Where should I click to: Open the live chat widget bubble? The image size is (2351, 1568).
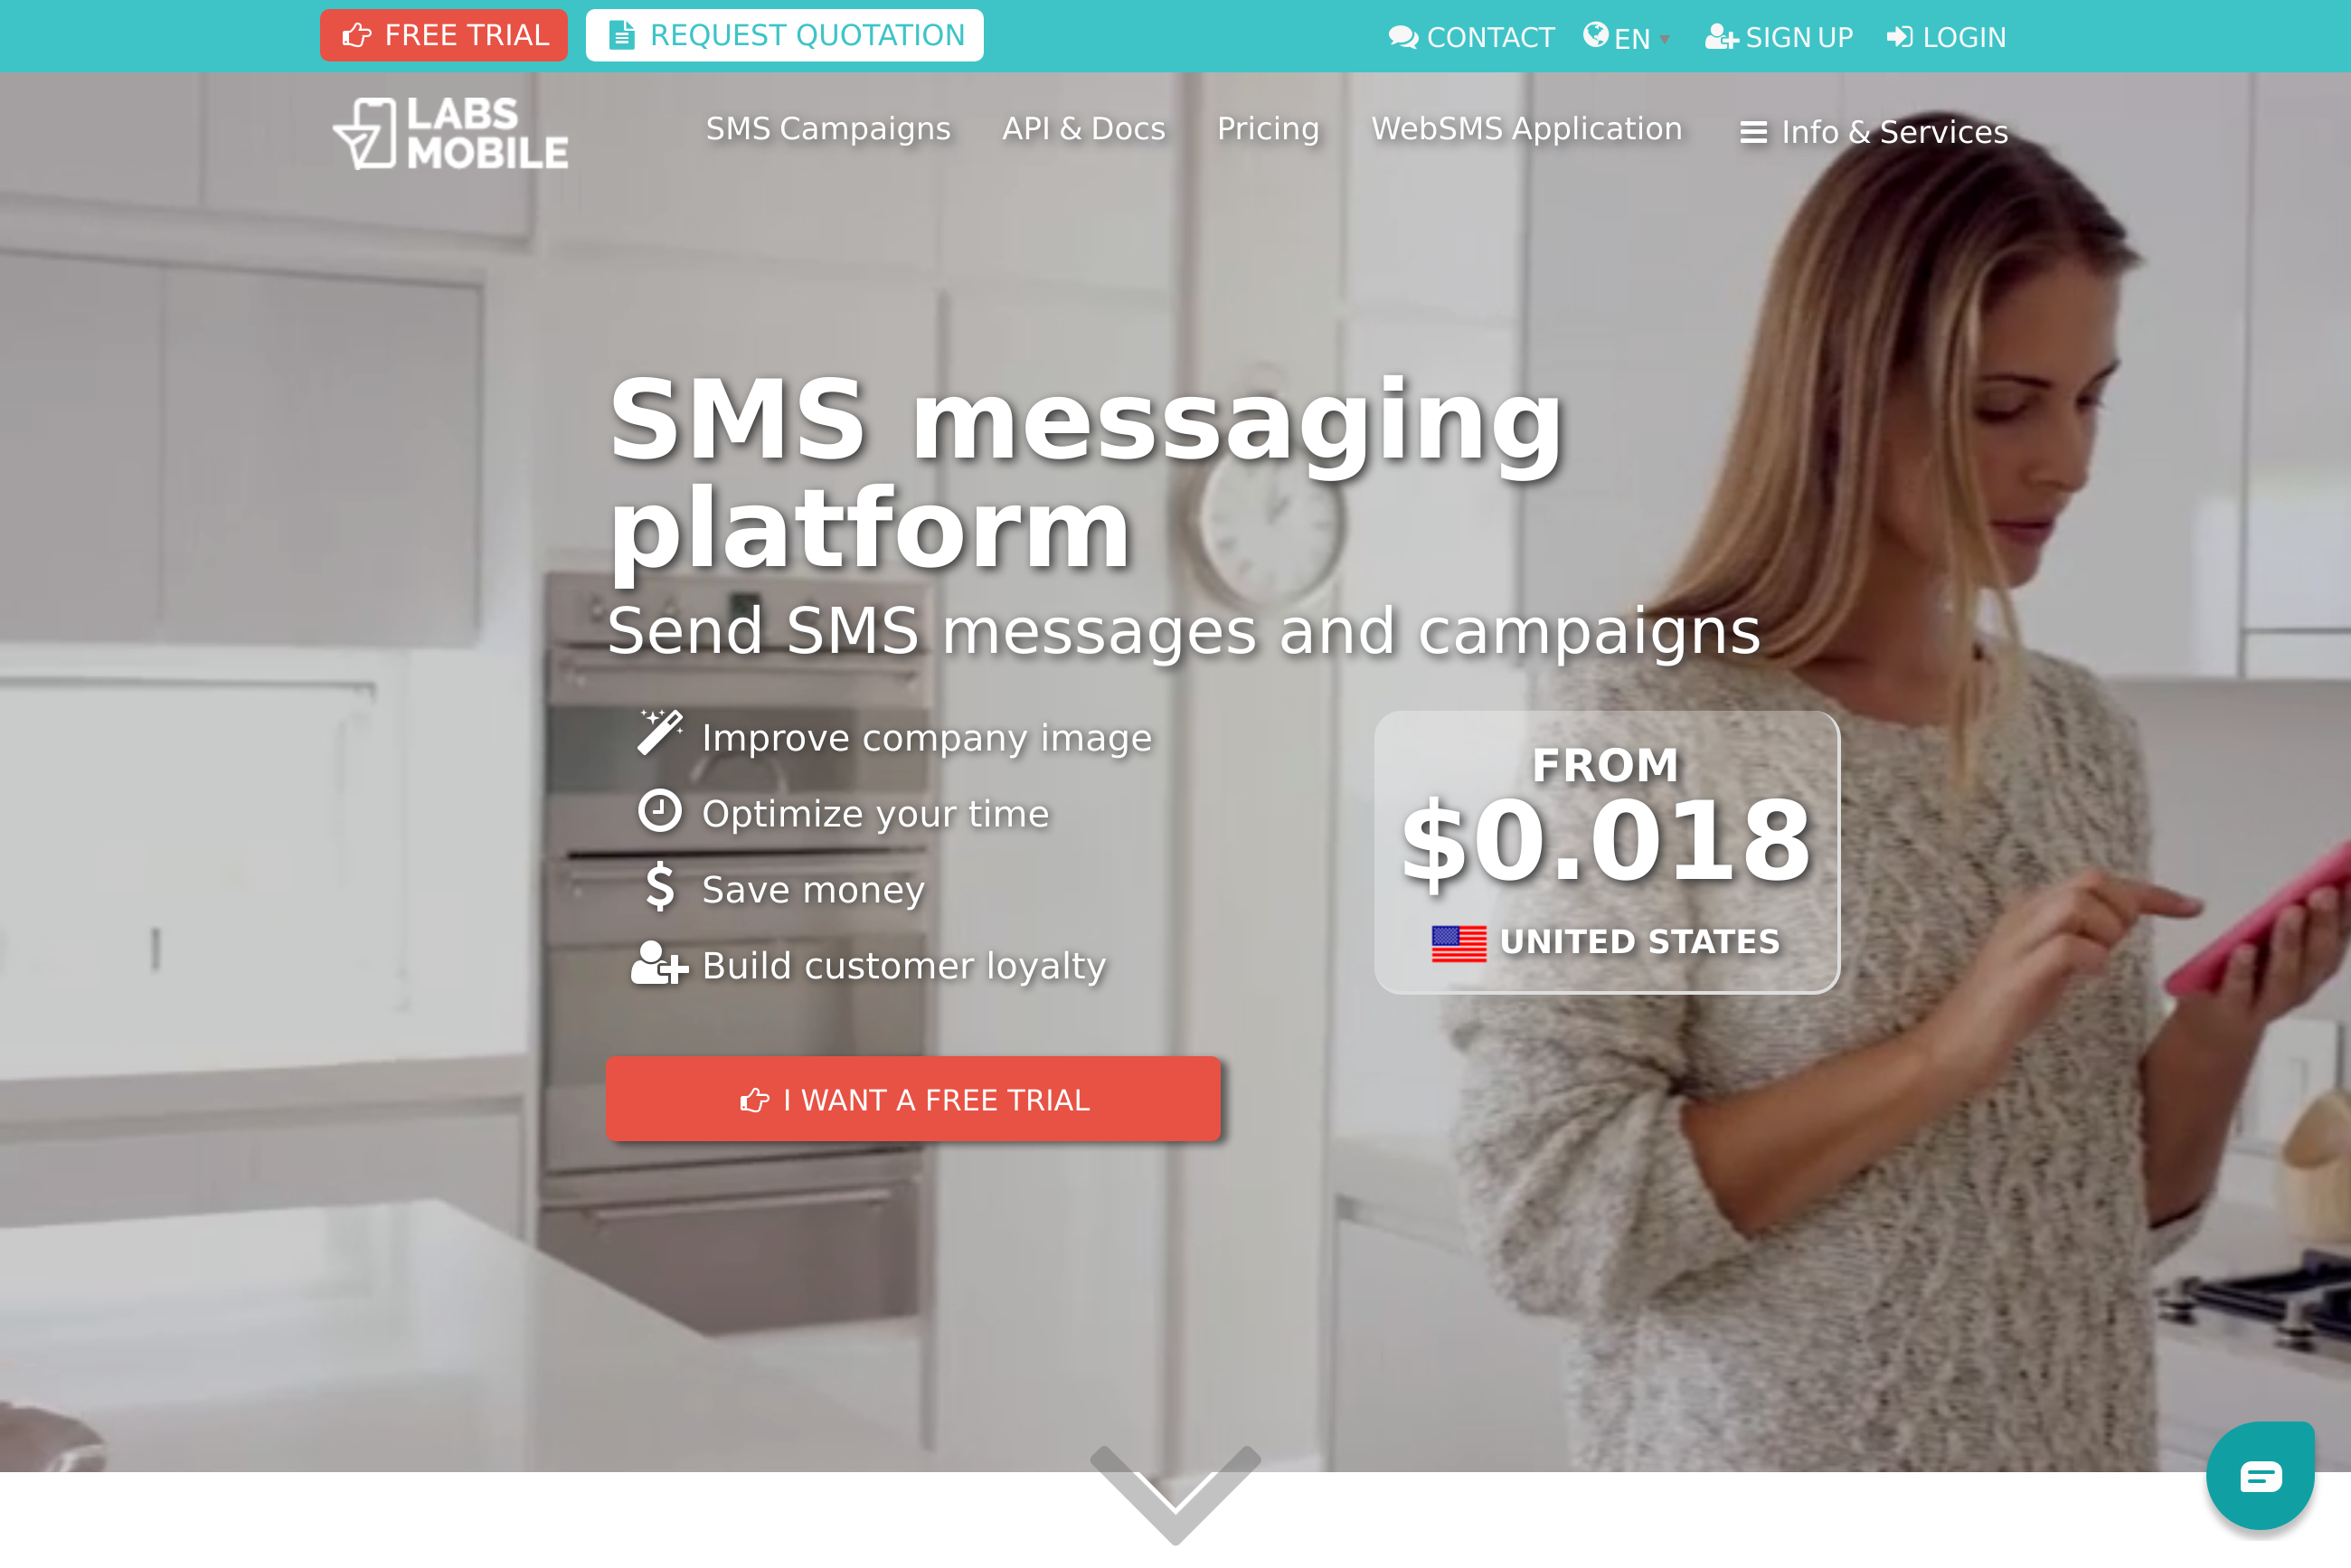coord(2260,1475)
